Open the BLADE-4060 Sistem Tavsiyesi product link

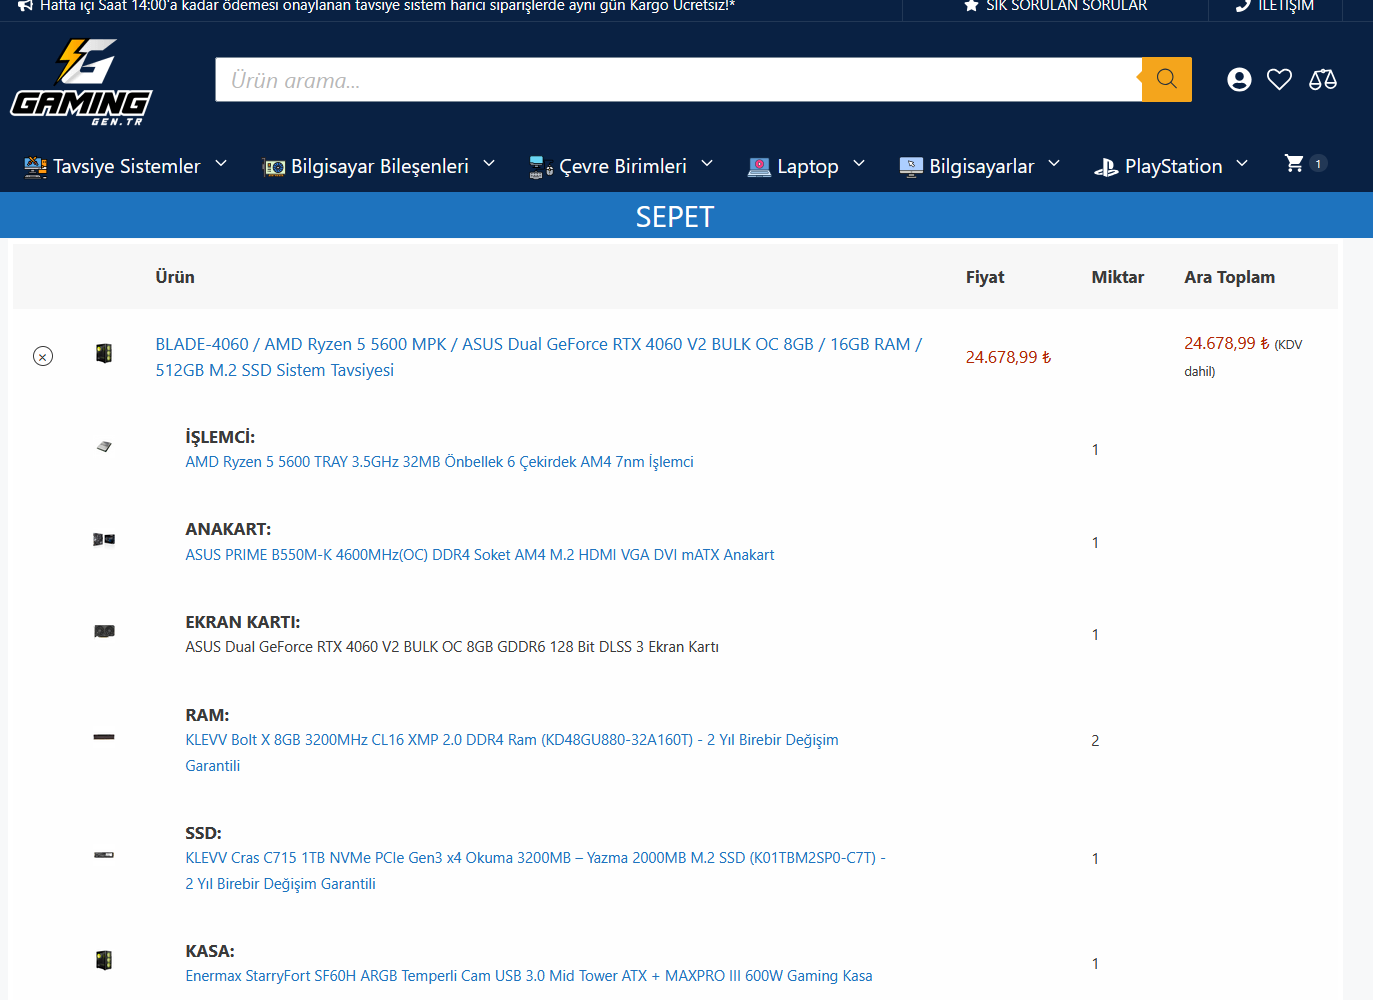(x=538, y=357)
